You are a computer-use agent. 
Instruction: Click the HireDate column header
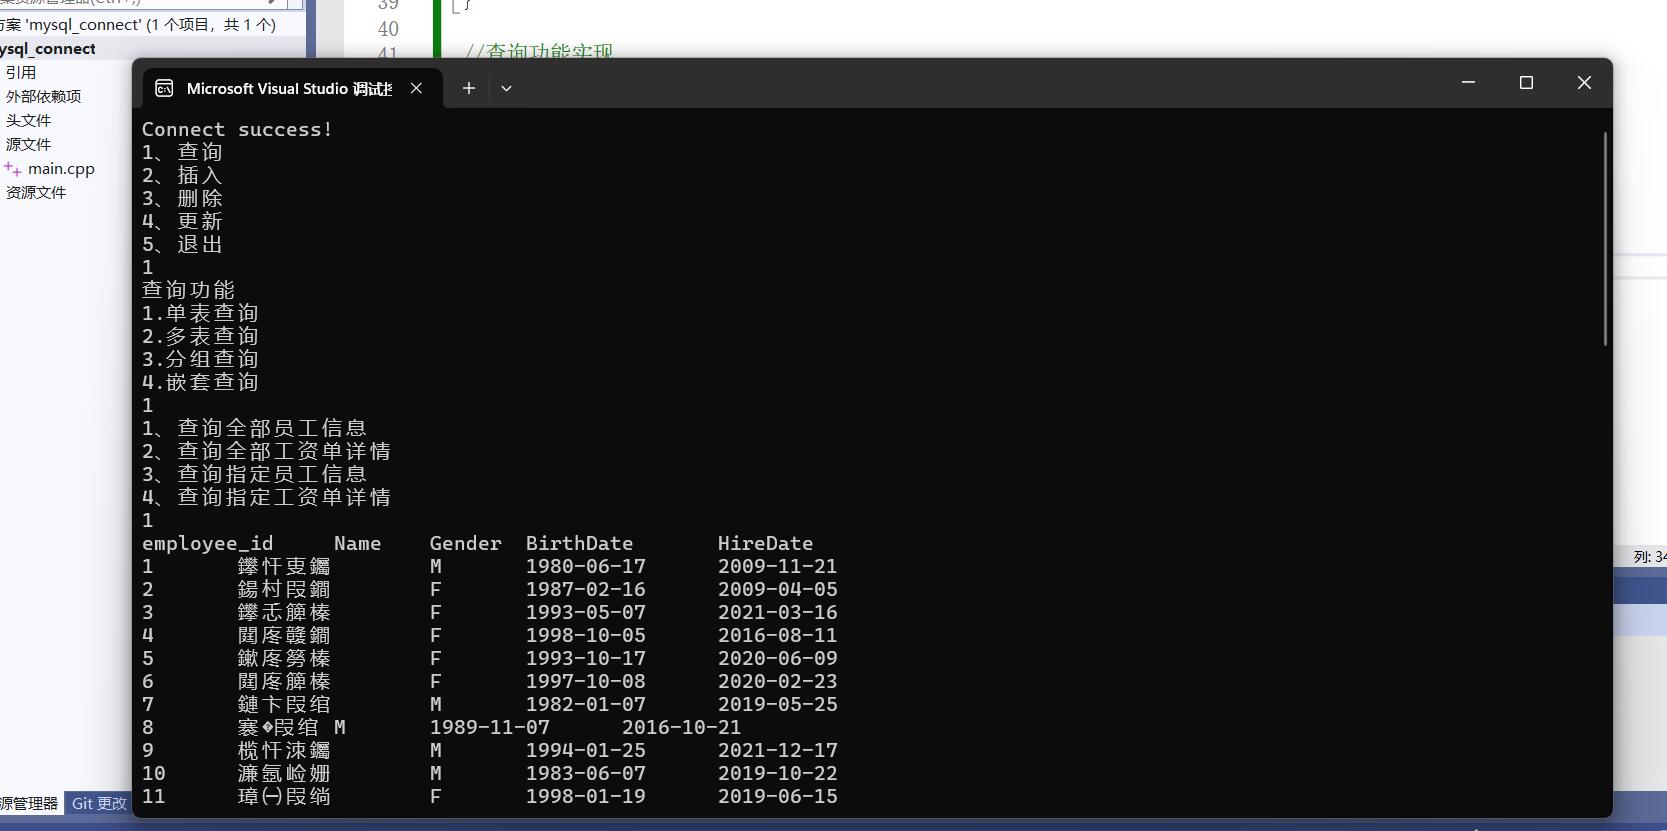click(x=765, y=544)
